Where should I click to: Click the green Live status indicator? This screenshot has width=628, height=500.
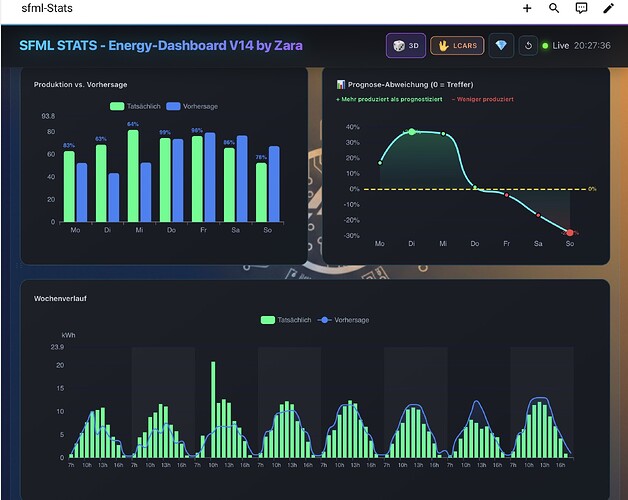545,46
